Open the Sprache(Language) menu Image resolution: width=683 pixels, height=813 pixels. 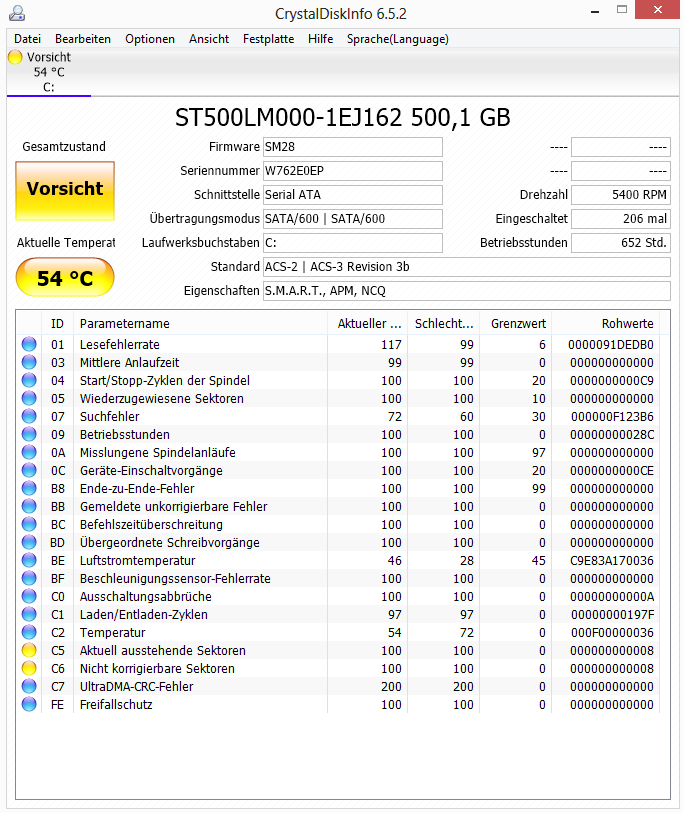(x=398, y=39)
